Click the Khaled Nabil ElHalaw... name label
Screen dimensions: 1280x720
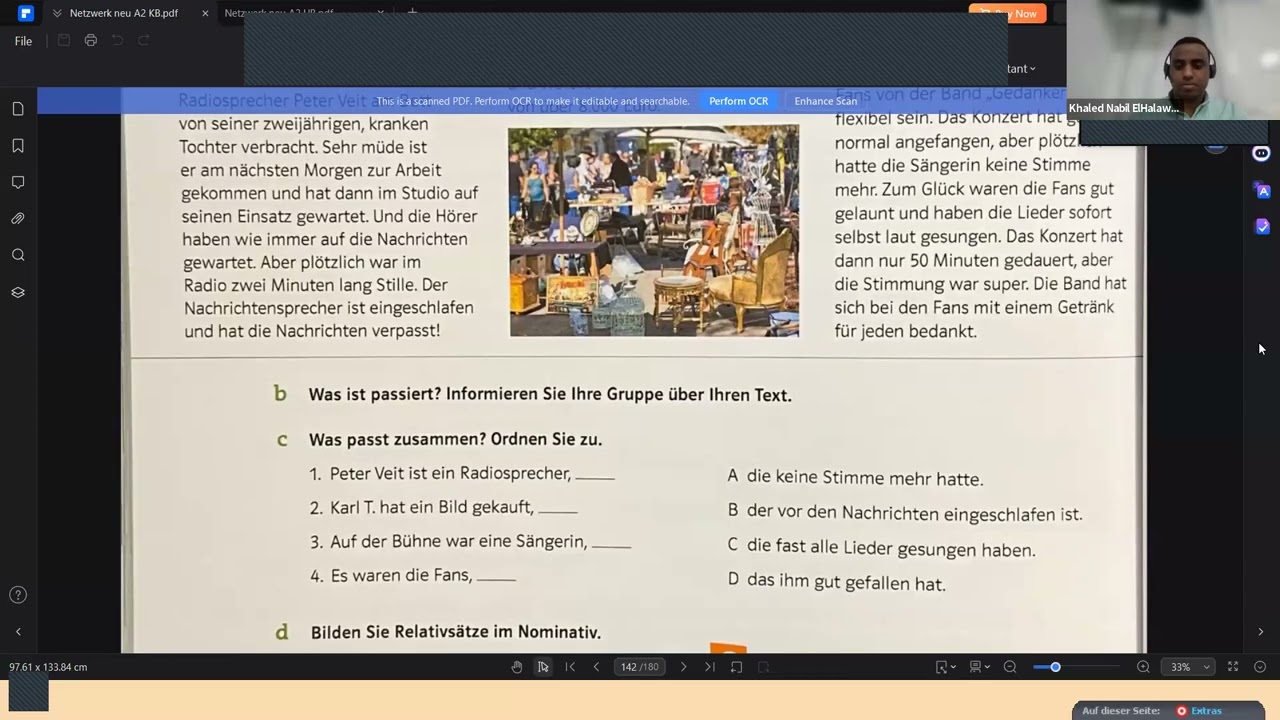coord(1123,108)
